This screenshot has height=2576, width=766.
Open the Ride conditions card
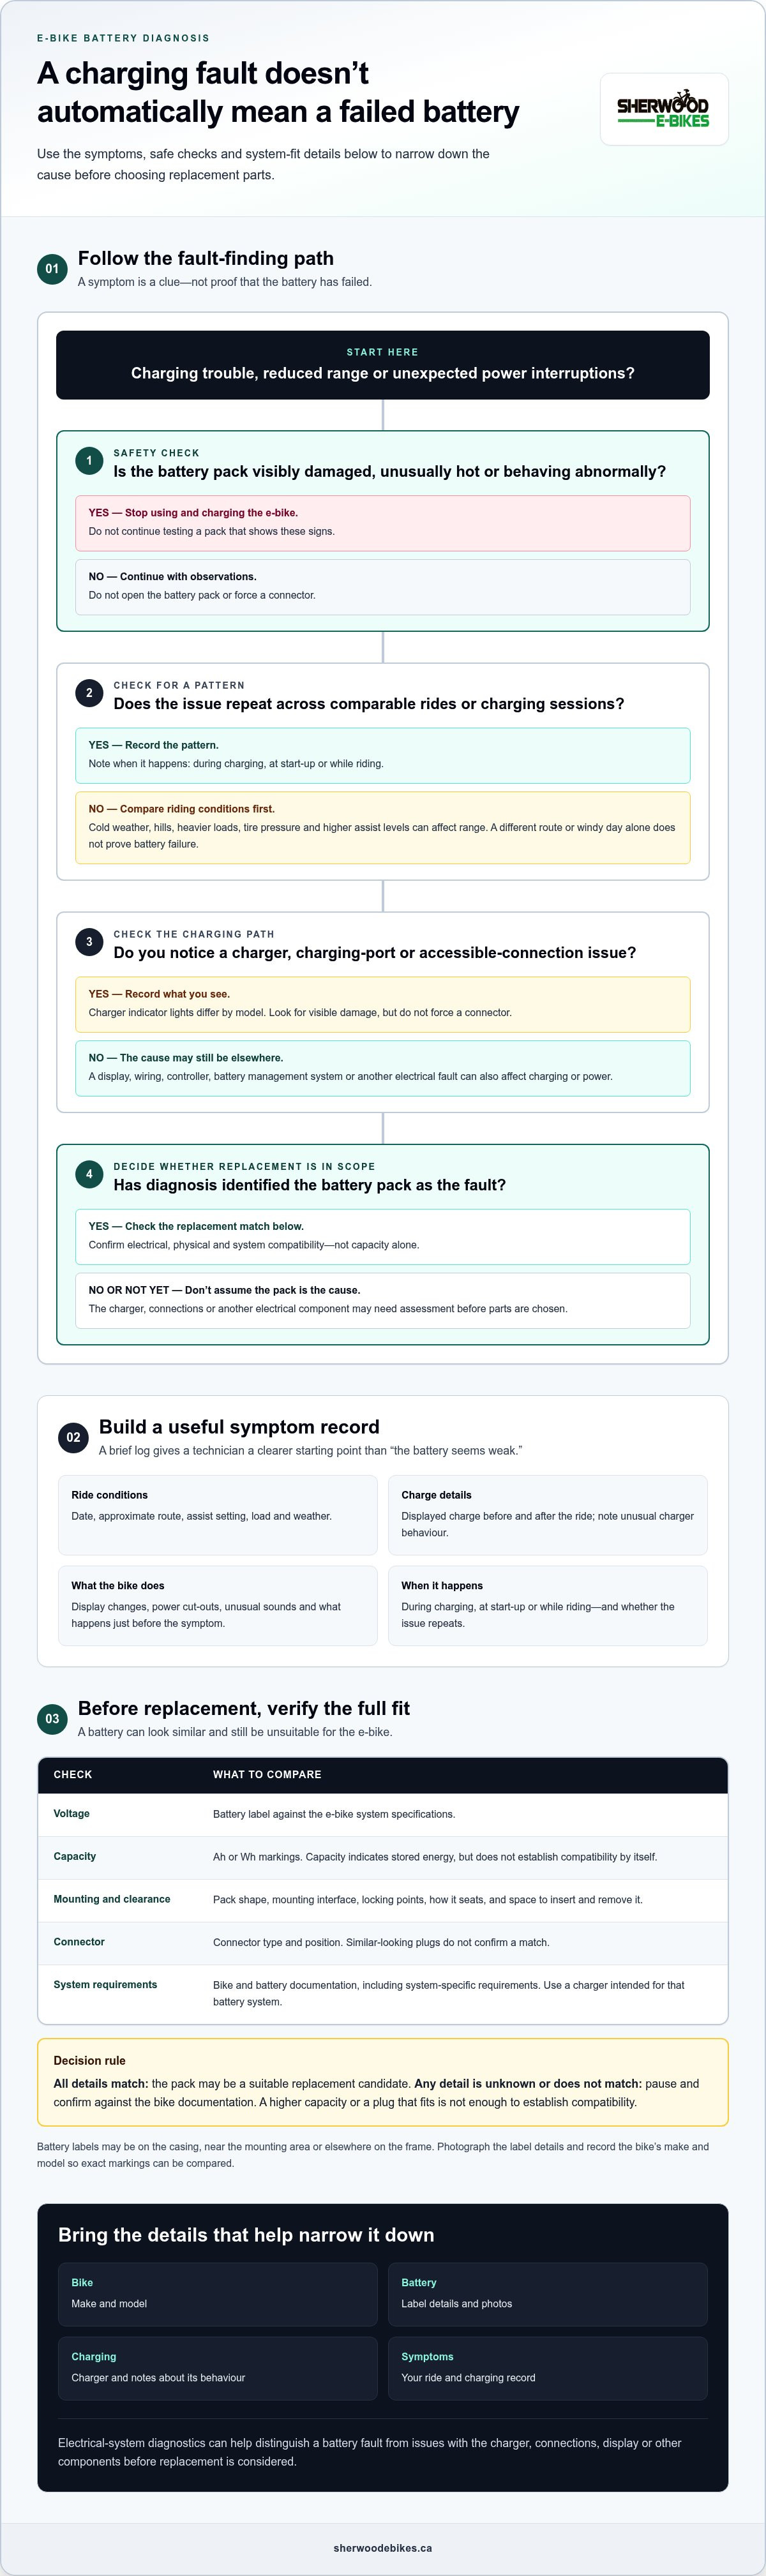click(x=218, y=1515)
